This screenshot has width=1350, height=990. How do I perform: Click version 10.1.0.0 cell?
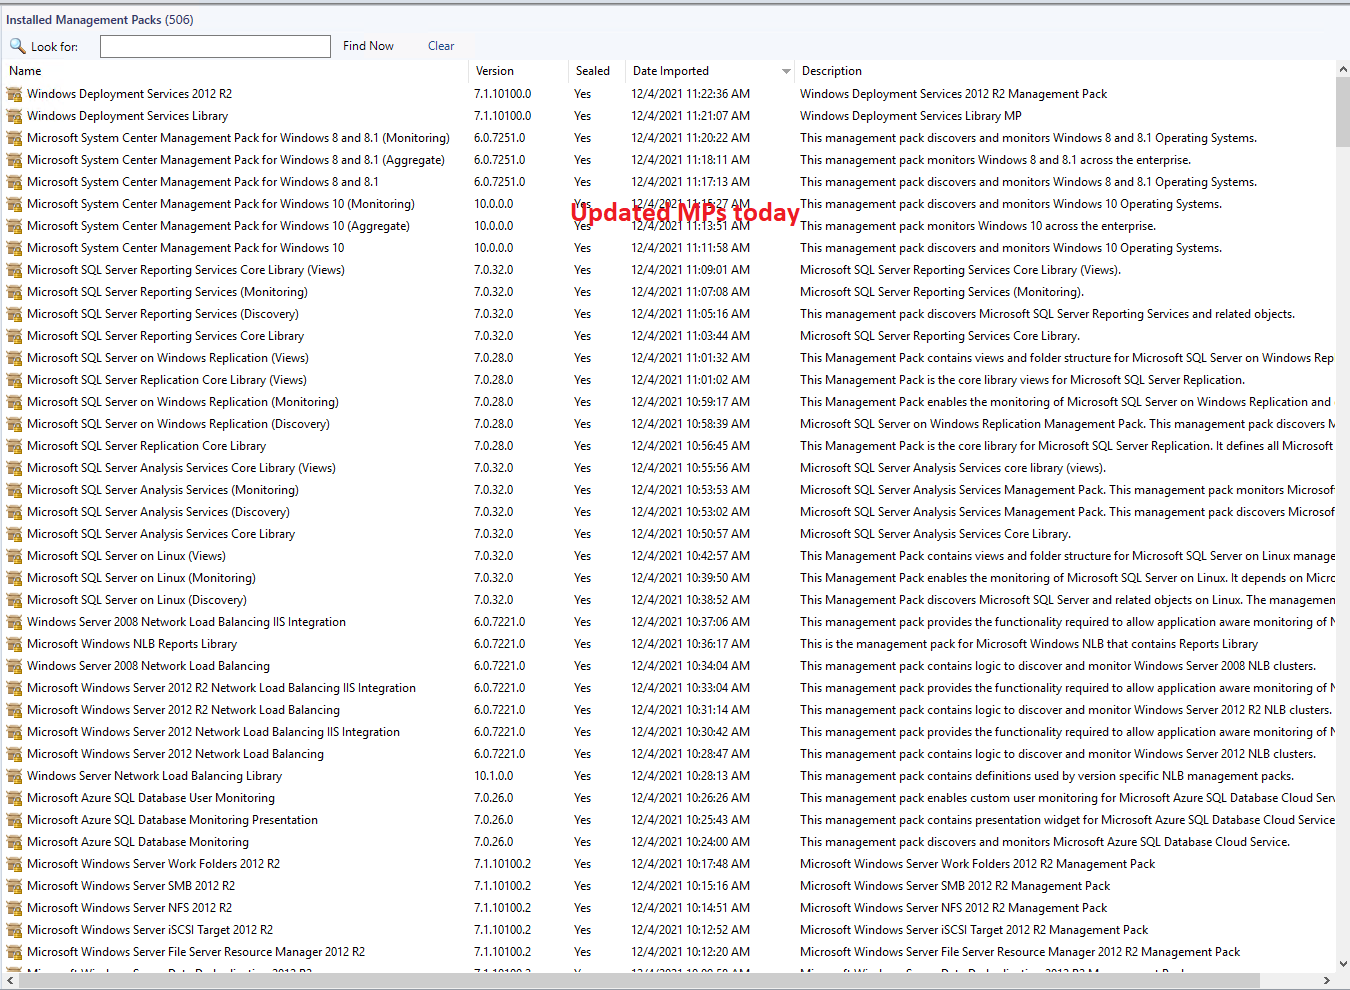494,776
